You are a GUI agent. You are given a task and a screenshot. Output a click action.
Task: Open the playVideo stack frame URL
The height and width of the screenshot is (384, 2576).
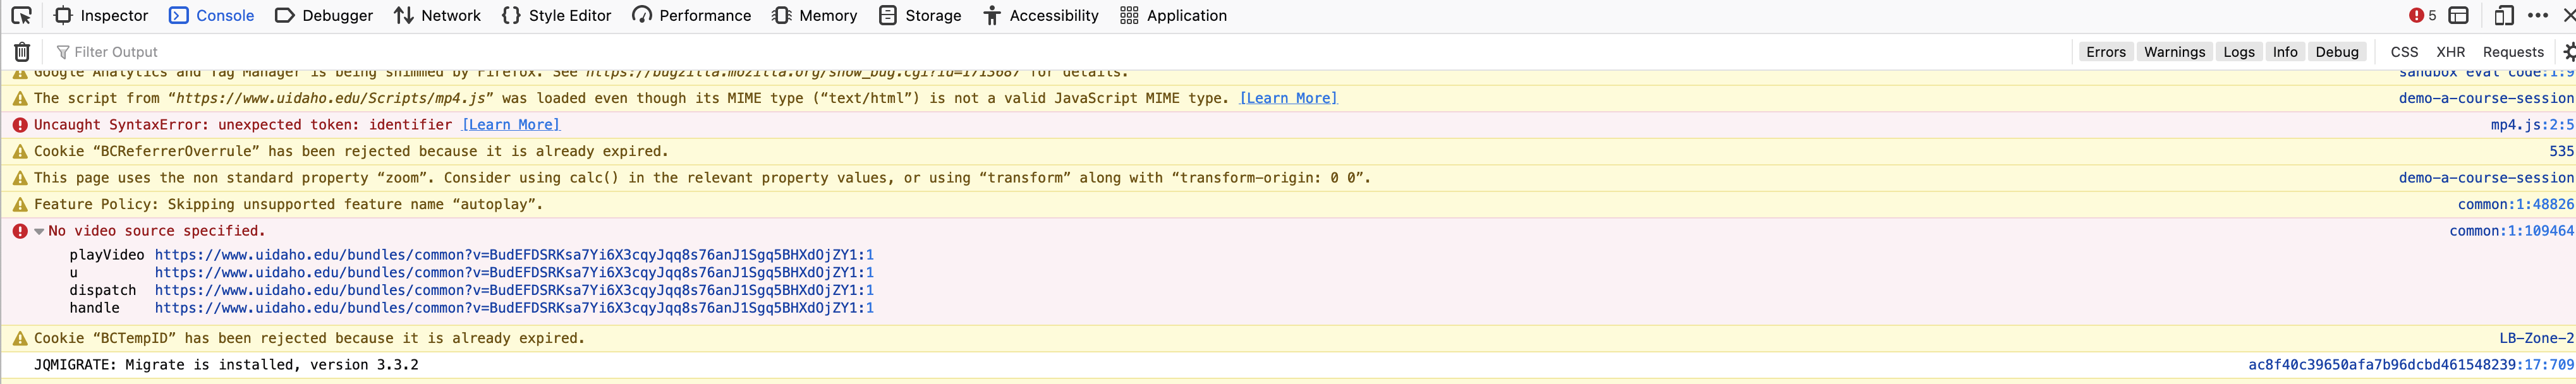pos(514,255)
